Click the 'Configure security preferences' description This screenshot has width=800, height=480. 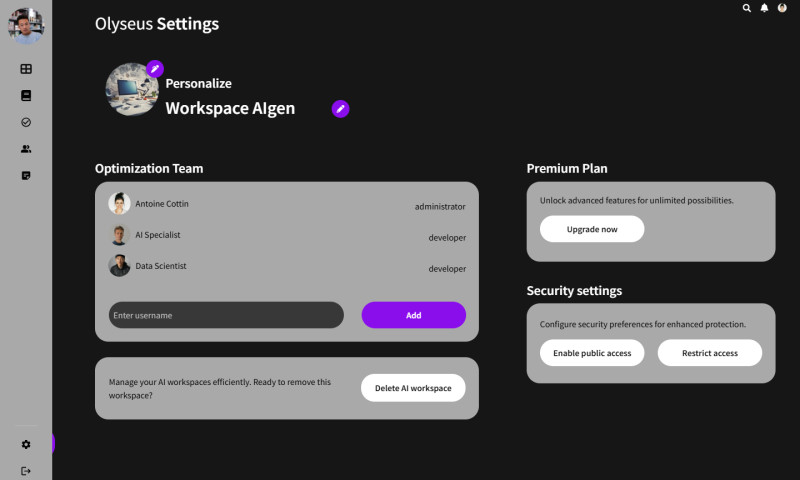pos(643,324)
